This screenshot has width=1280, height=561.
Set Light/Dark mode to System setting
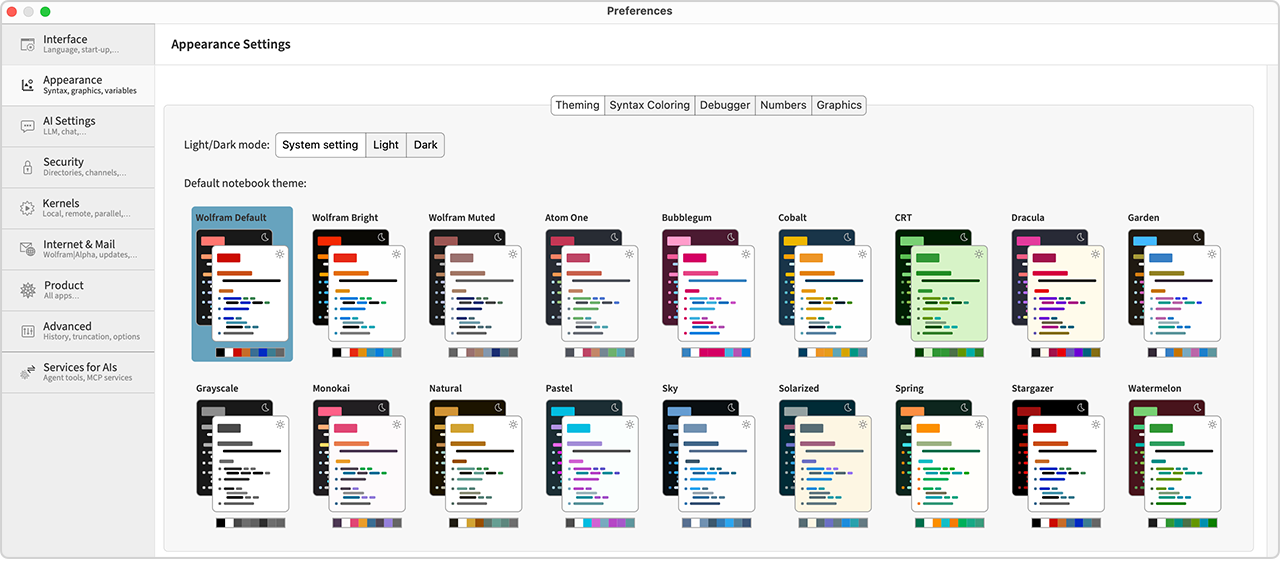pyautogui.click(x=320, y=145)
